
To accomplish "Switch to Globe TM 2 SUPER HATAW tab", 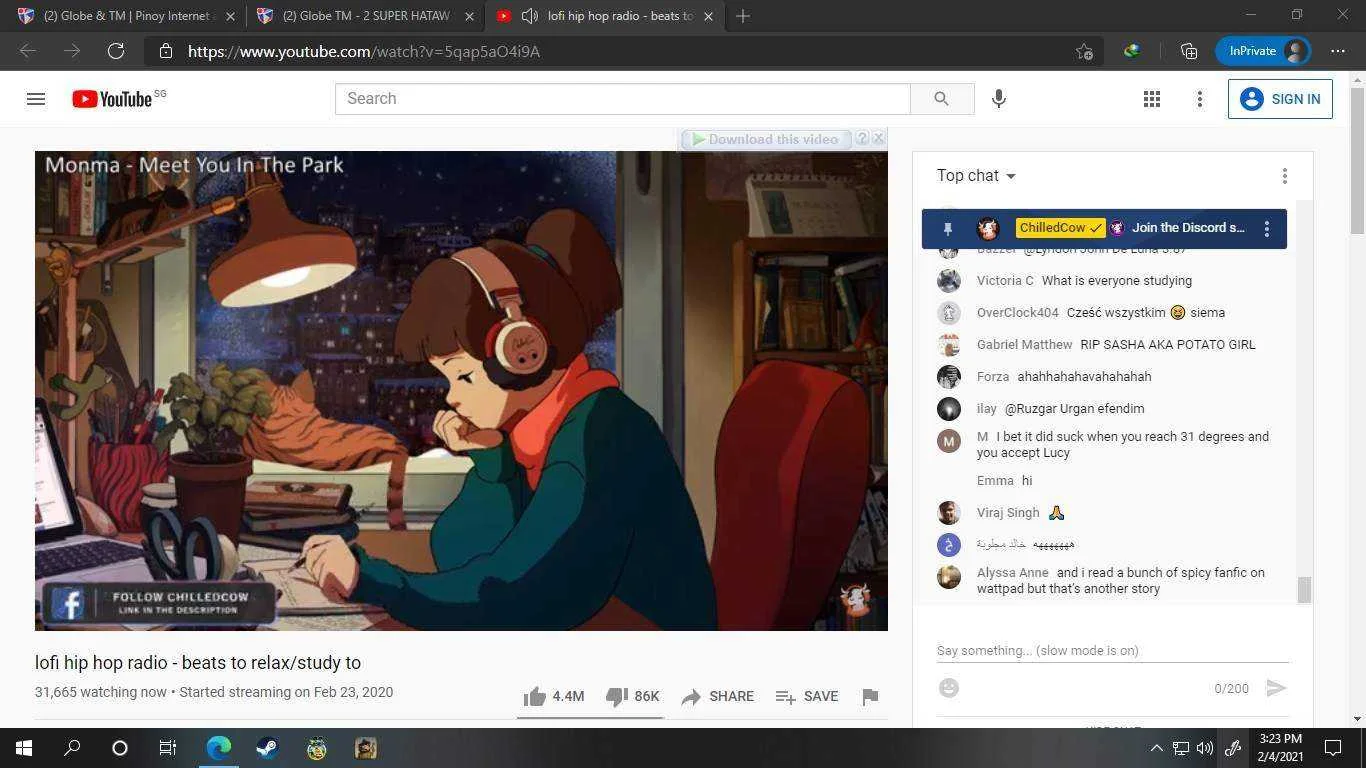I will 365,16.
